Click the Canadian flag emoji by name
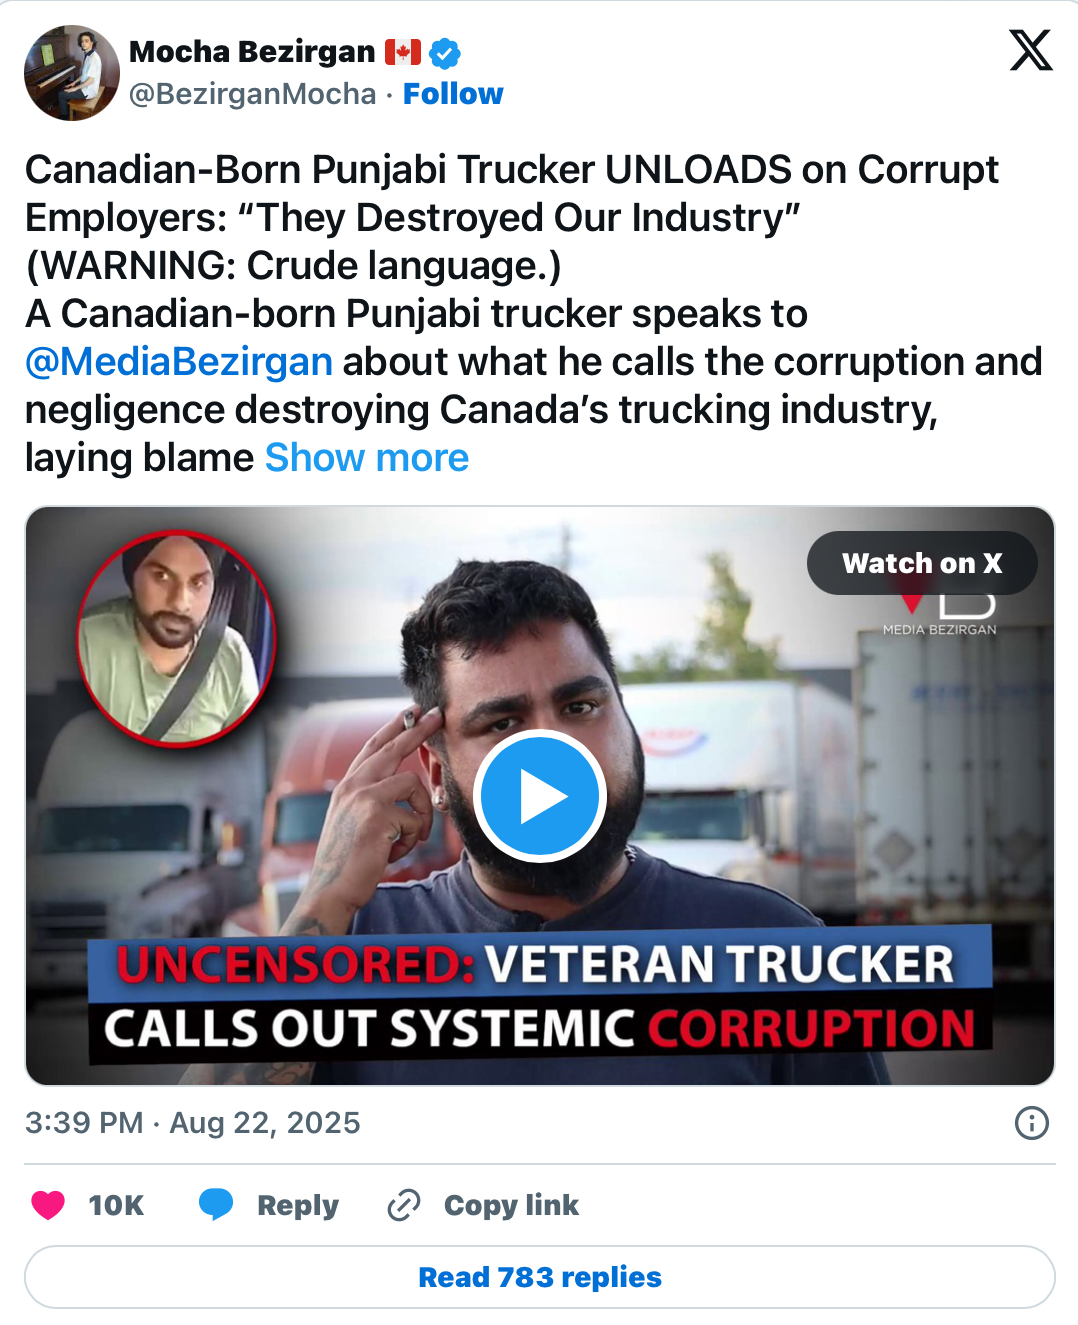Viewport: 1078px width, 1325px height. 402,52
